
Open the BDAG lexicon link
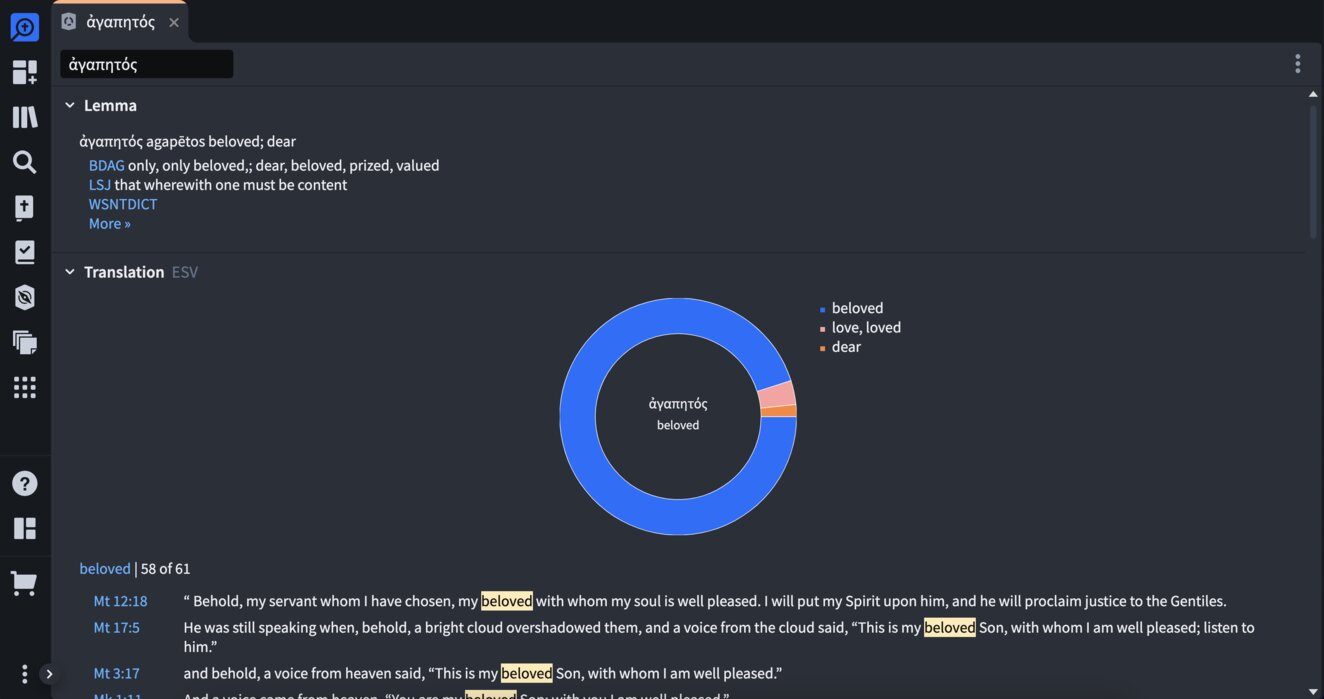coord(106,166)
